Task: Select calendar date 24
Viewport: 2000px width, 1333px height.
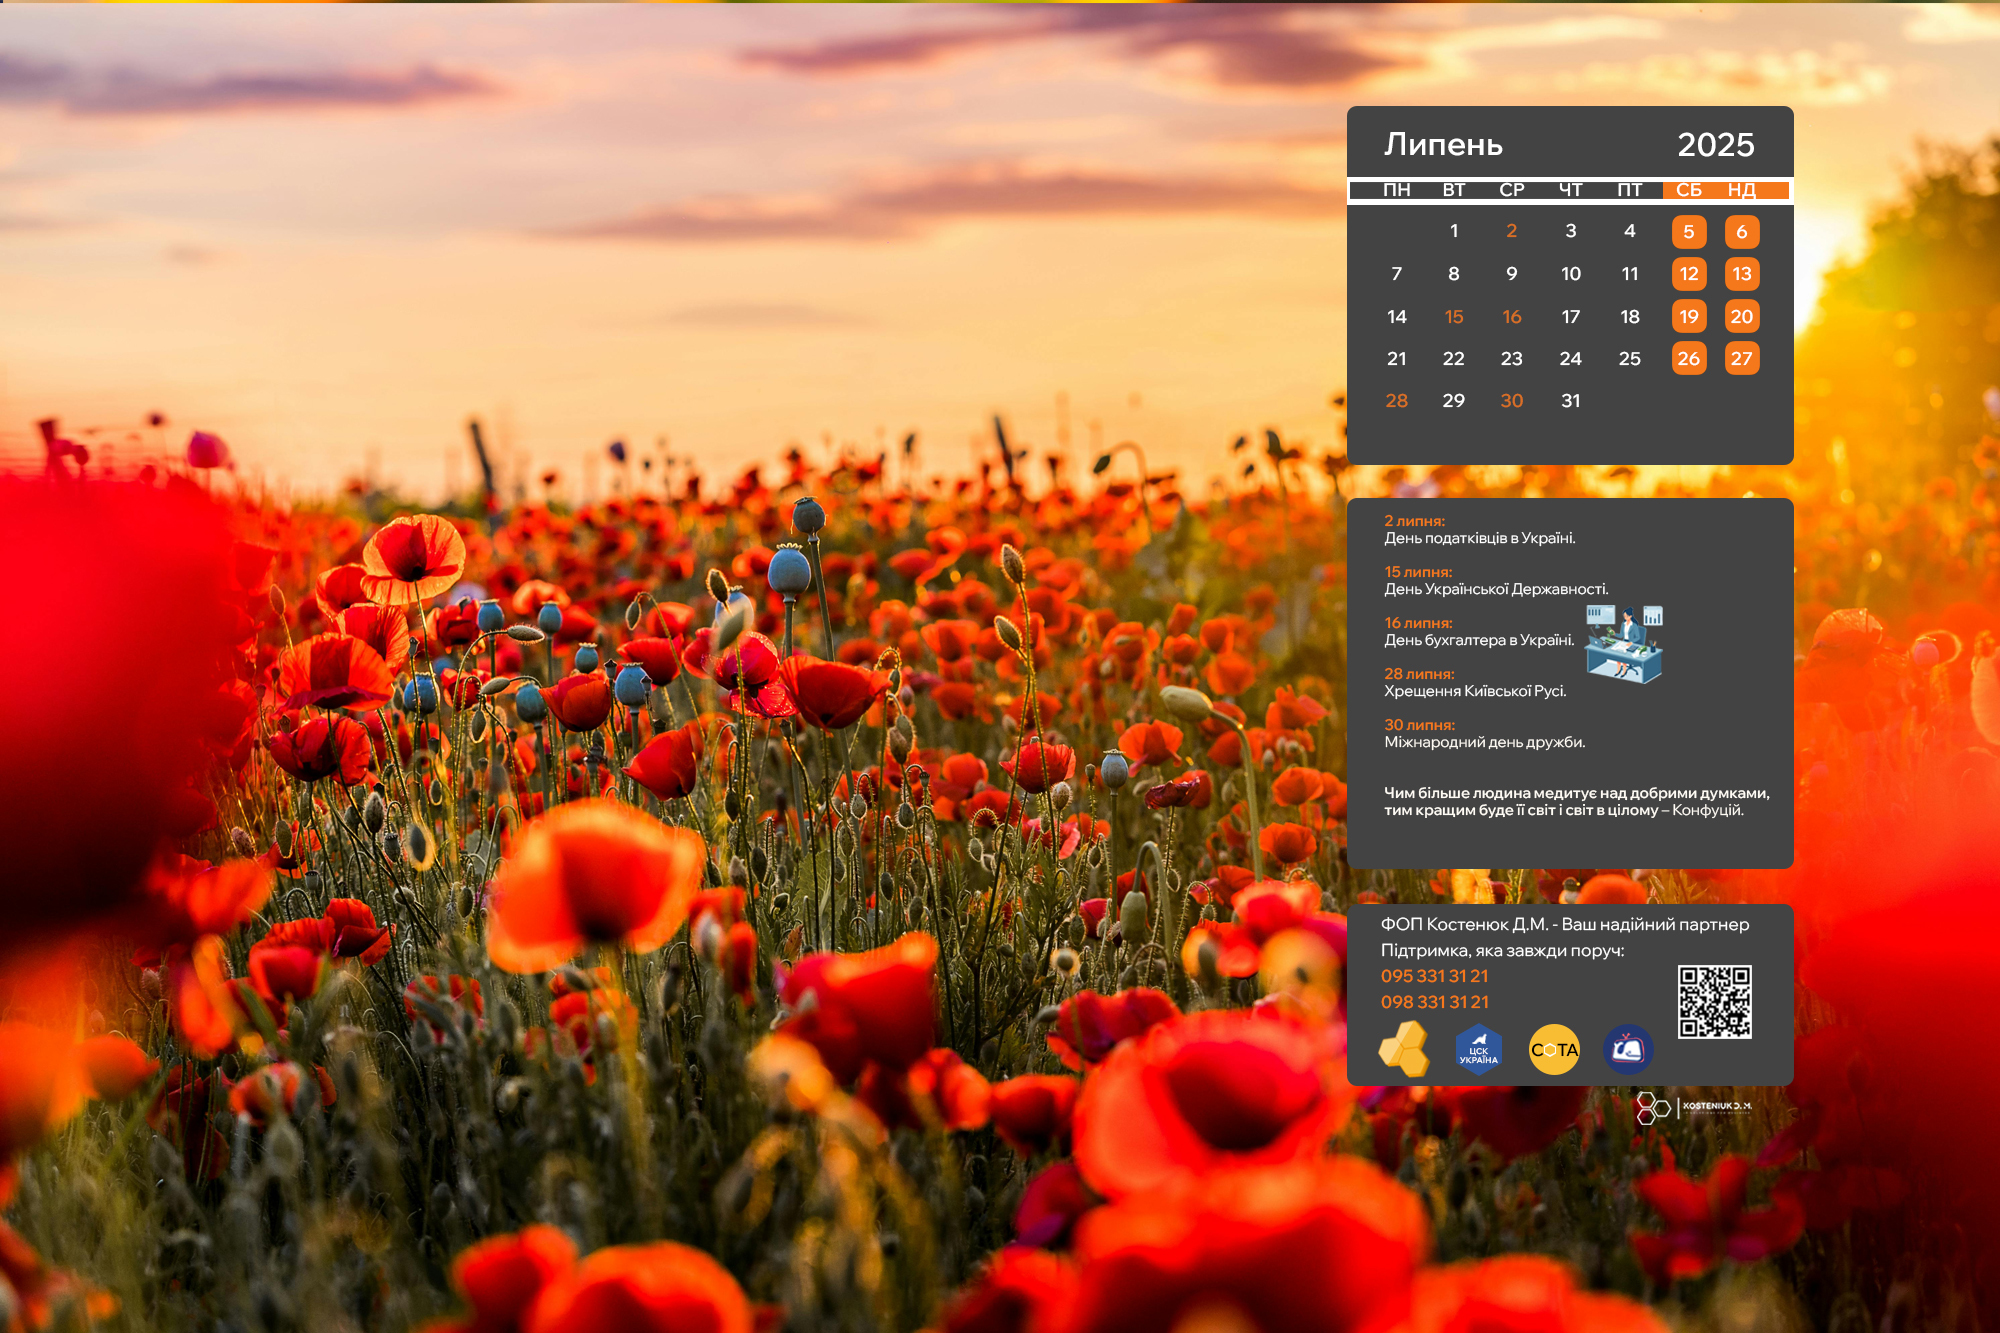Action: click(1571, 359)
